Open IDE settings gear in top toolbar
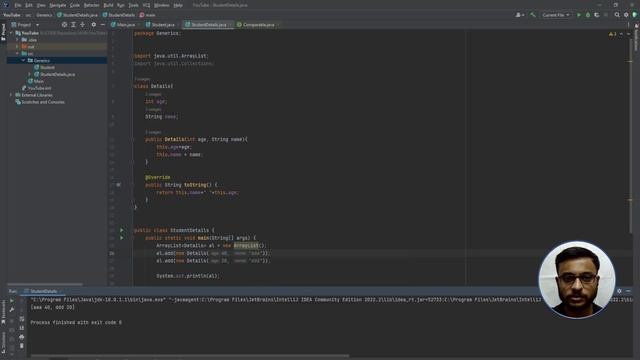640x360 pixels. click(626, 15)
